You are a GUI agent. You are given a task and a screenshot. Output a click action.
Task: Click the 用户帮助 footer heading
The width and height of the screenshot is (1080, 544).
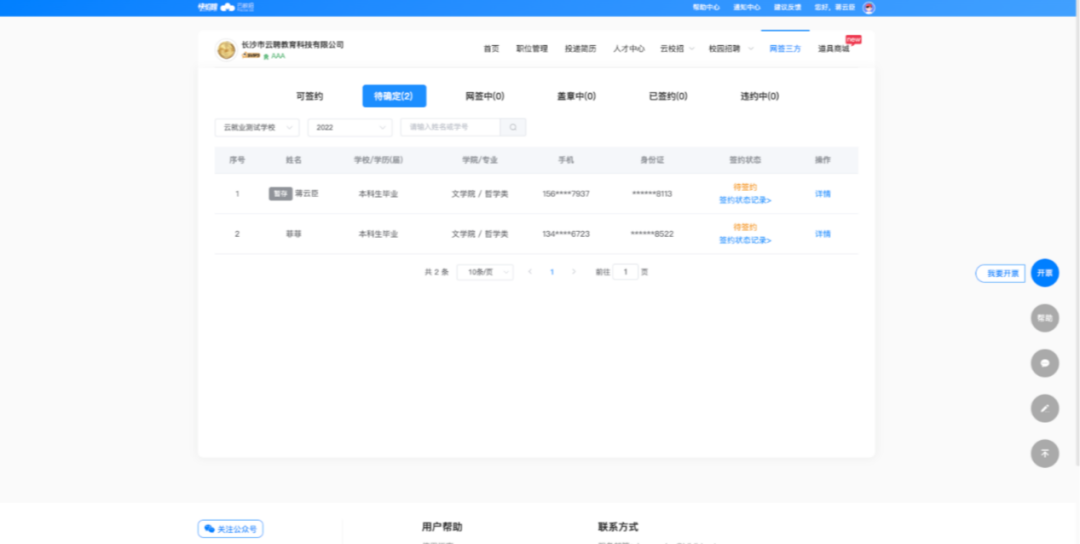(x=442, y=527)
